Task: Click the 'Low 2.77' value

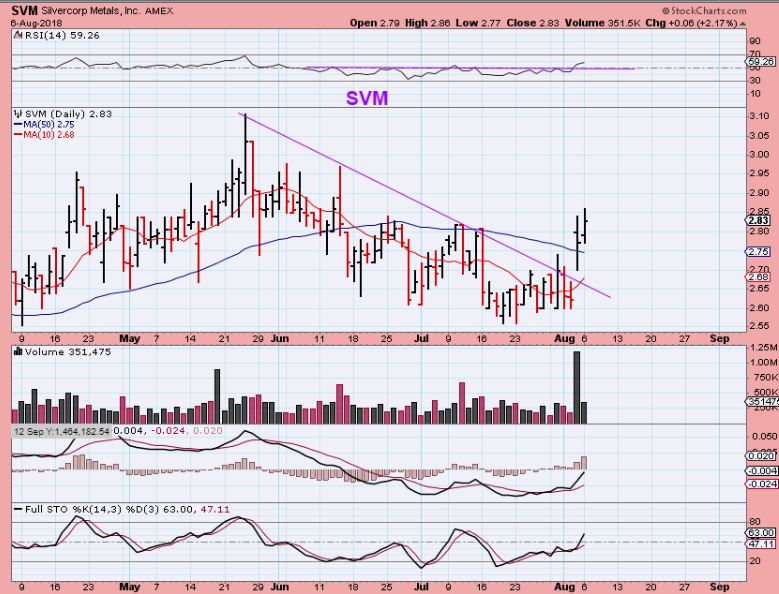Action: point(478,23)
